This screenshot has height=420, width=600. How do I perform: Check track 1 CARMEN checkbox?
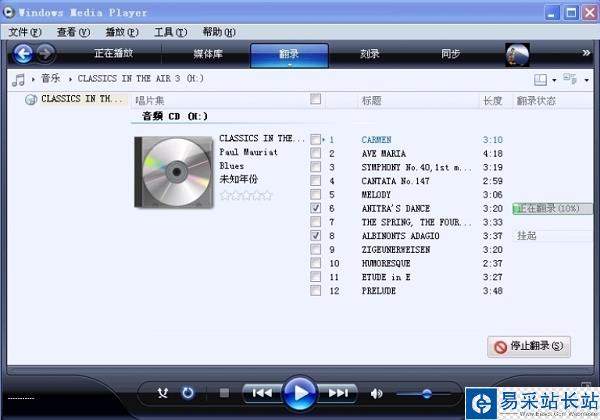pyautogui.click(x=315, y=139)
